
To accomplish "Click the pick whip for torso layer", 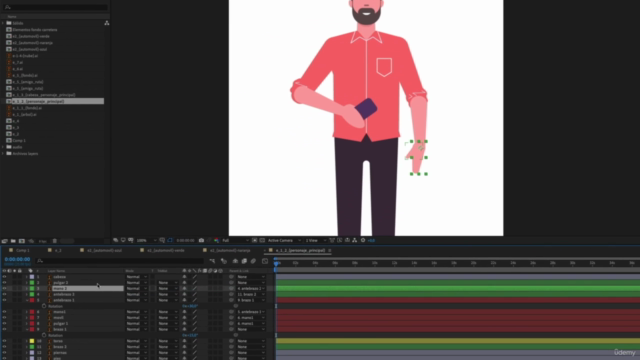I will pos(231,341).
